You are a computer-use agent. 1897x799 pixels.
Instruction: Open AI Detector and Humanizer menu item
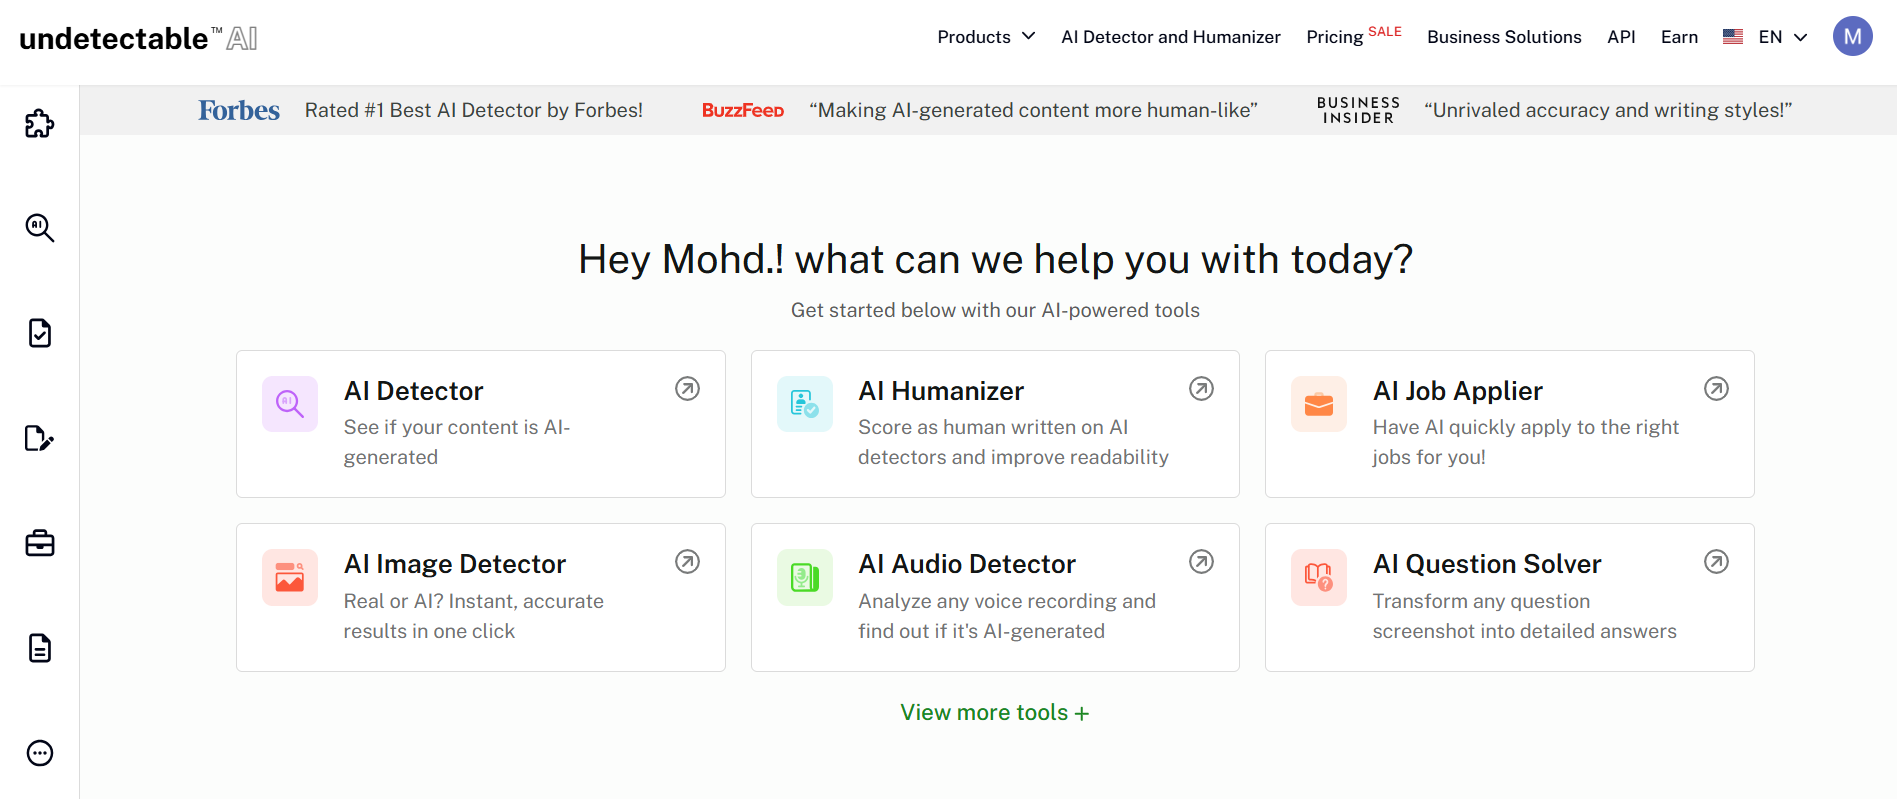coord(1170,37)
